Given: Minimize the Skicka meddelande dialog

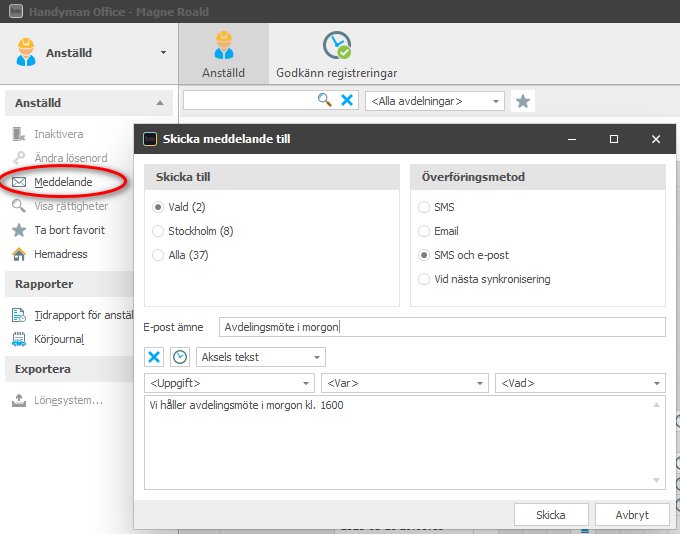Looking at the screenshot, I should (572, 139).
